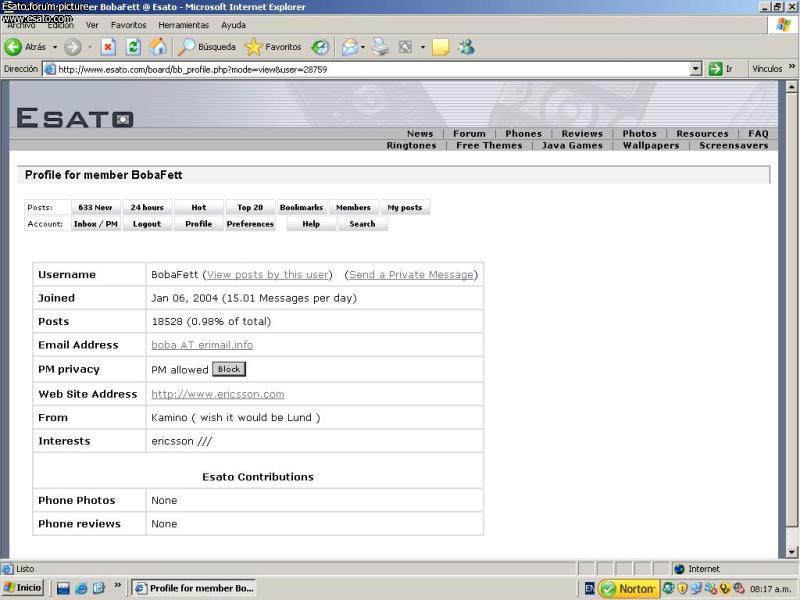Click View posts by this user
Image resolution: width=800 pixels, height=600 pixels.
pyautogui.click(x=267, y=274)
